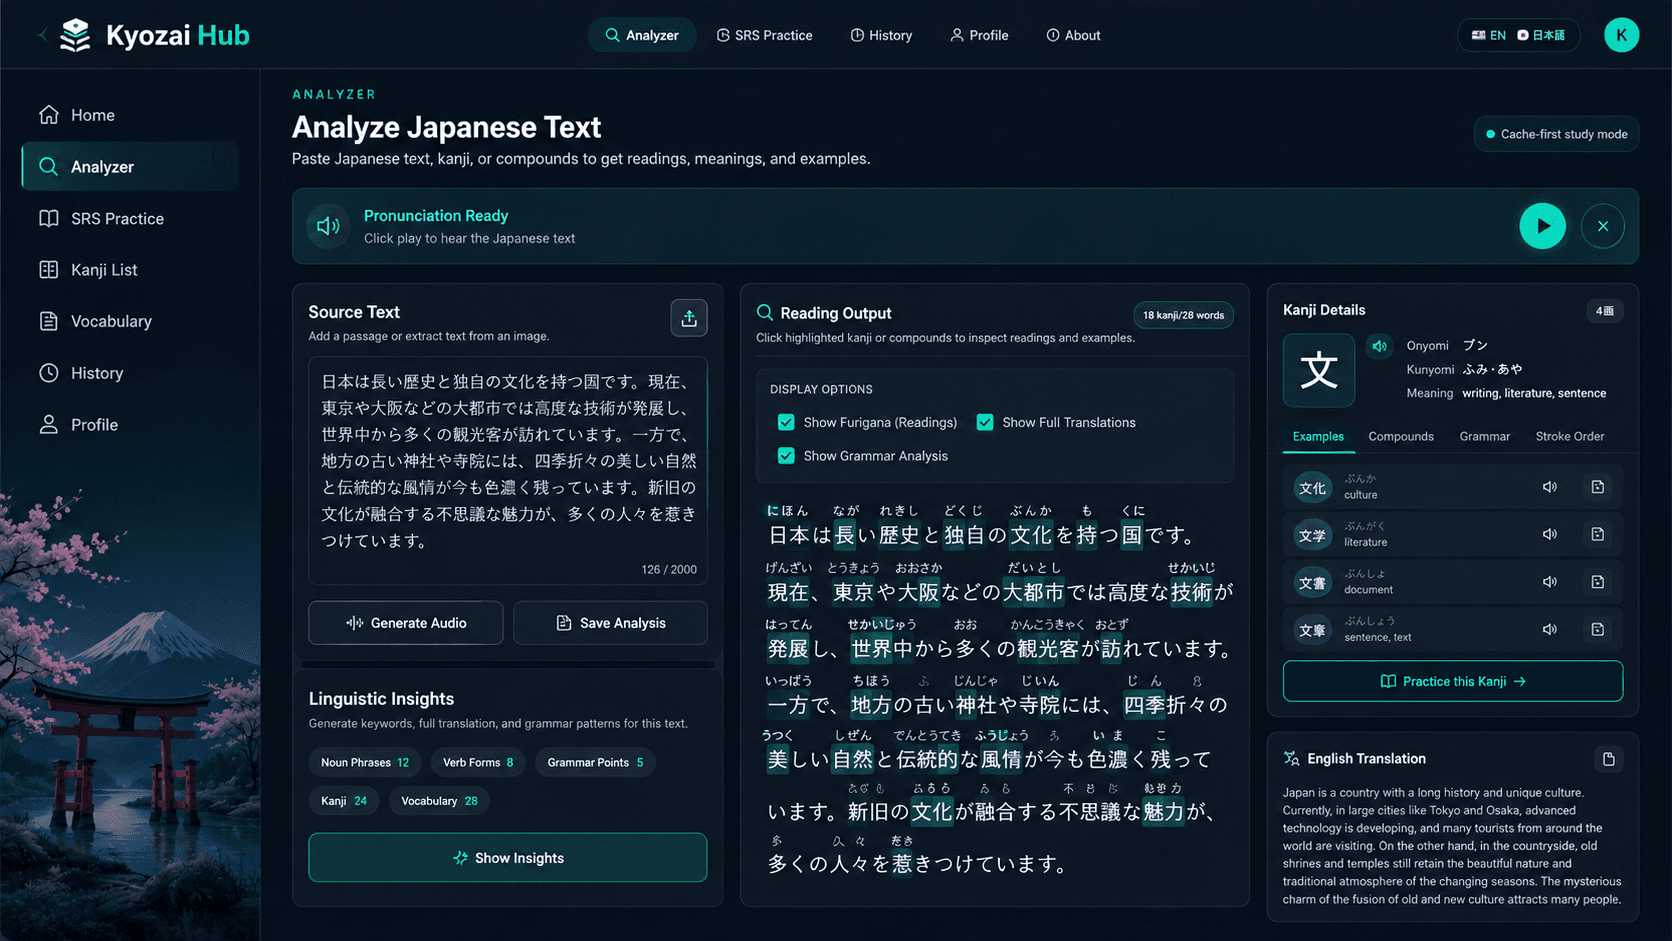The image size is (1672, 941).
Task: Toggle Show Furigana (Readings) checkbox
Action: [x=786, y=422]
